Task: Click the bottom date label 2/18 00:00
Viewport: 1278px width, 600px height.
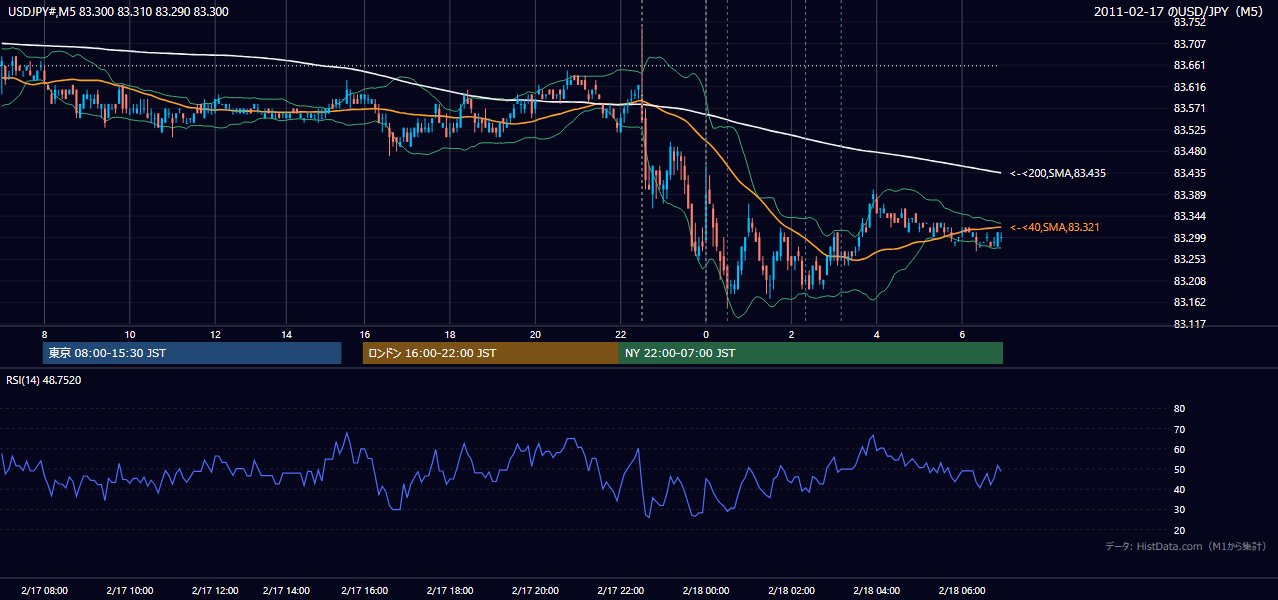Action: (x=706, y=591)
